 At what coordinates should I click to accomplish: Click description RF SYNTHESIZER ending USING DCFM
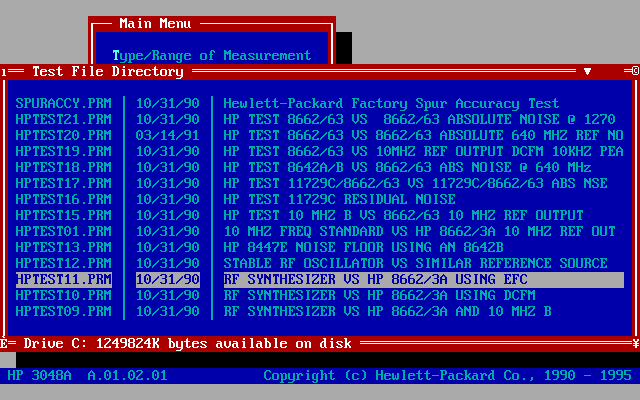pos(379,295)
